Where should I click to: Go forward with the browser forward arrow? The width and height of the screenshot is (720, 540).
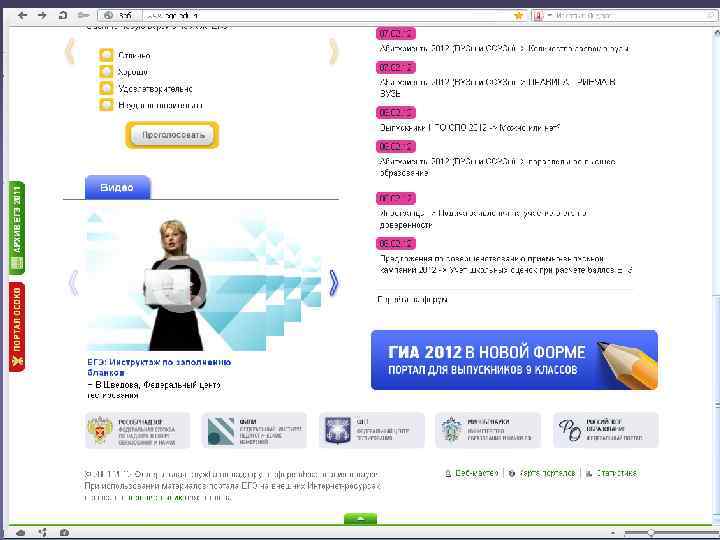[42, 15]
